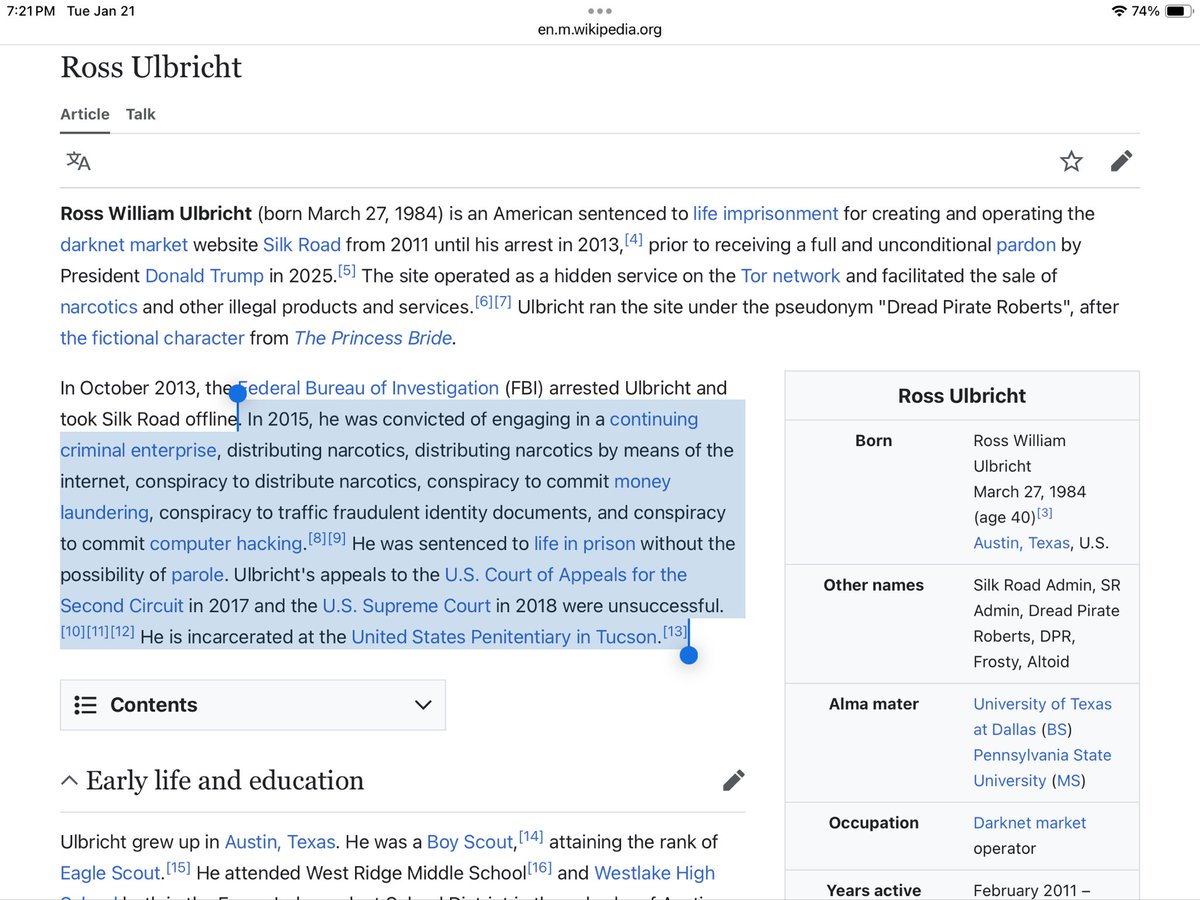Open the parole link
Image resolution: width=1200 pixels, height=900 pixels.
[198, 575]
